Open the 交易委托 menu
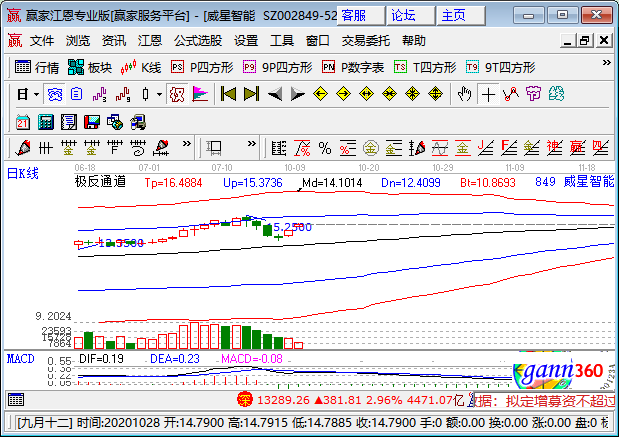This screenshot has width=619, height=437. click(366, 41)
